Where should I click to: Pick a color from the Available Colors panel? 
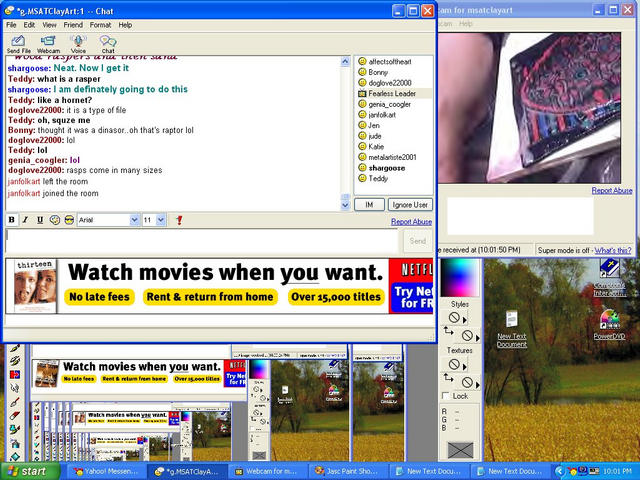461,278
